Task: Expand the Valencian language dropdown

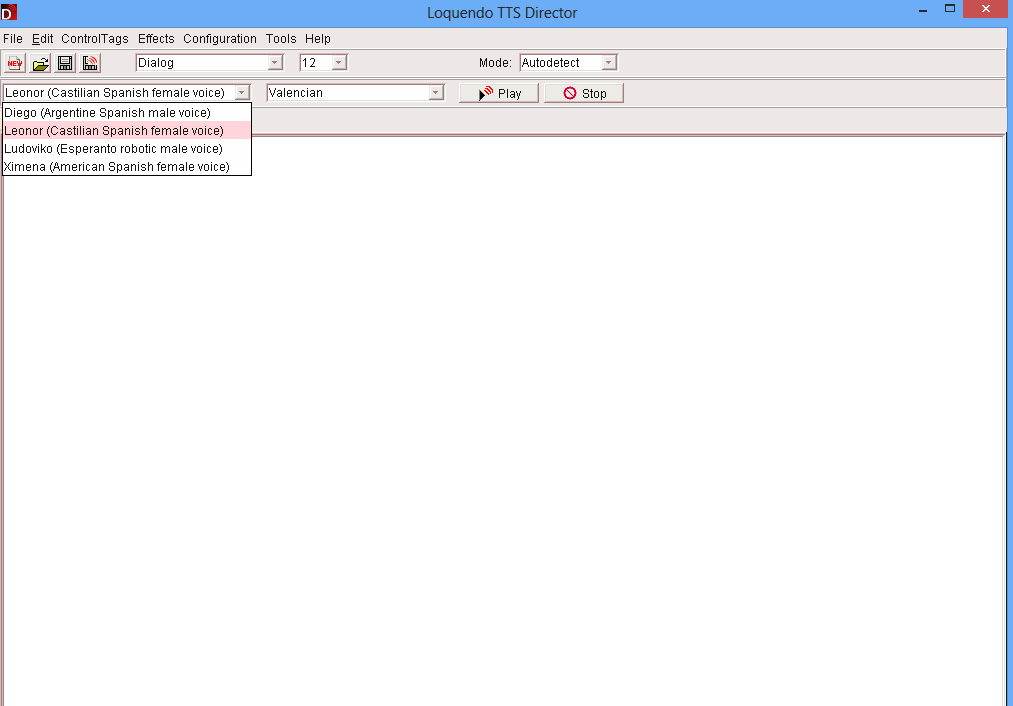Action: (436, 92)
